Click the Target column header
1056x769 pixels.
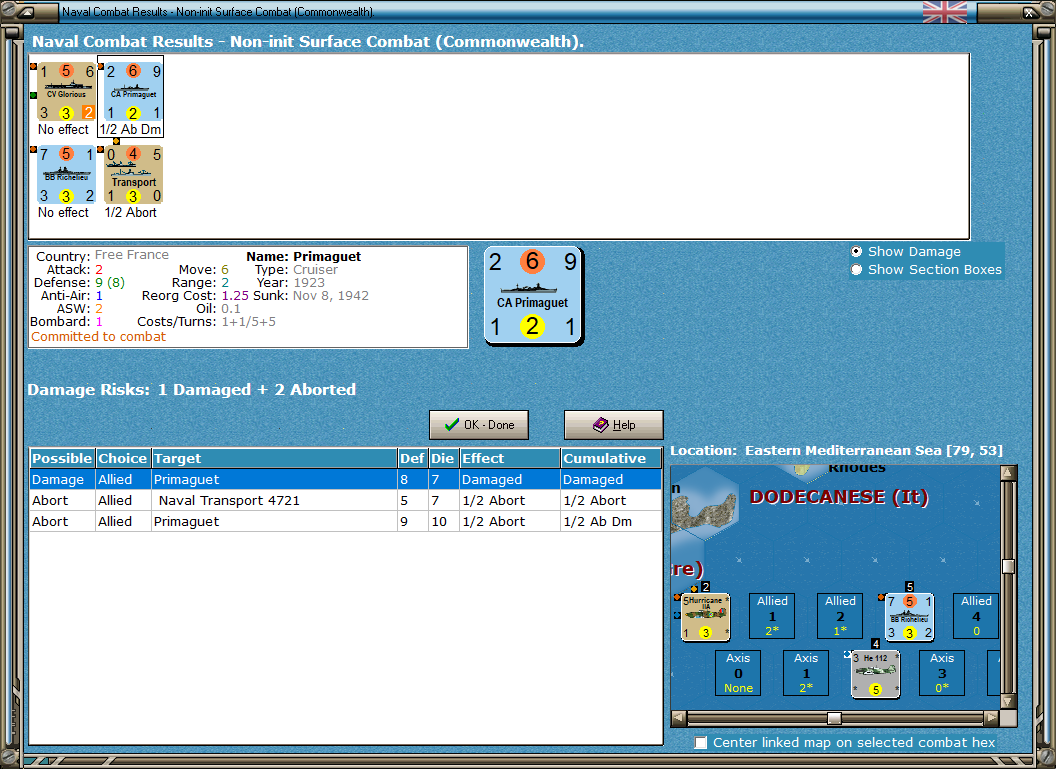[274, 458]
